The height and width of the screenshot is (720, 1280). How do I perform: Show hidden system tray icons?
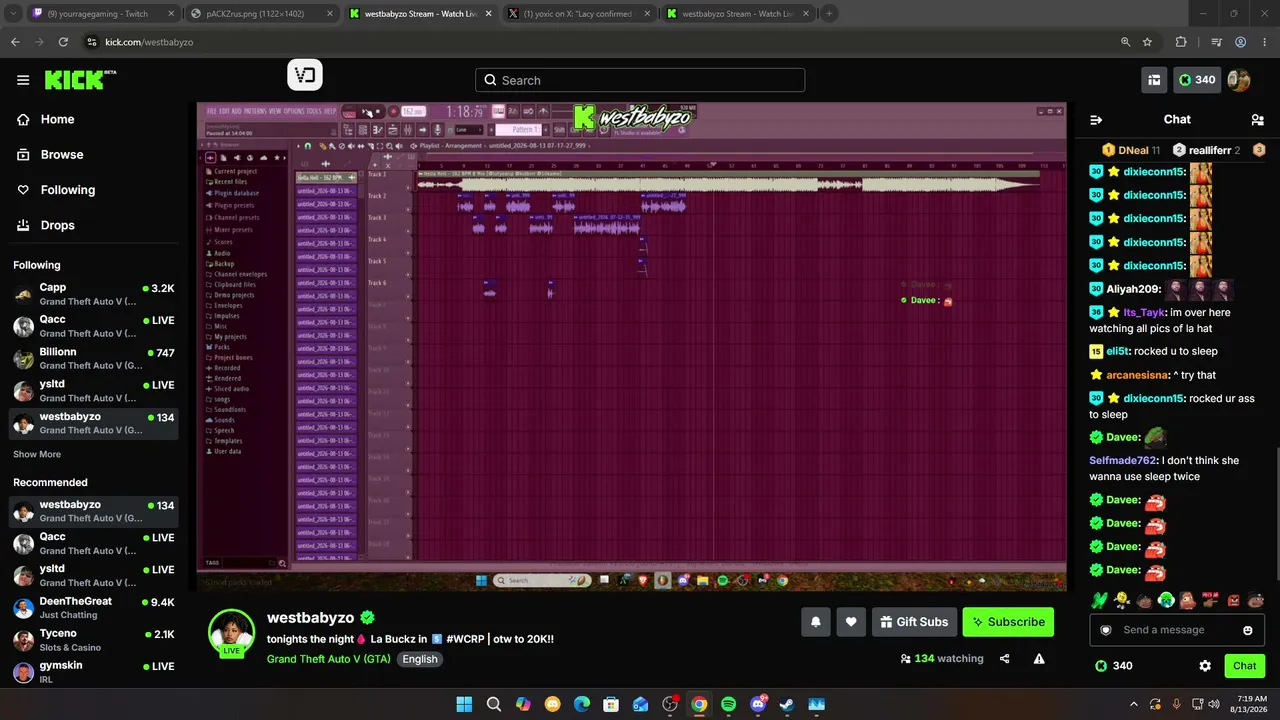[1133, 704]
